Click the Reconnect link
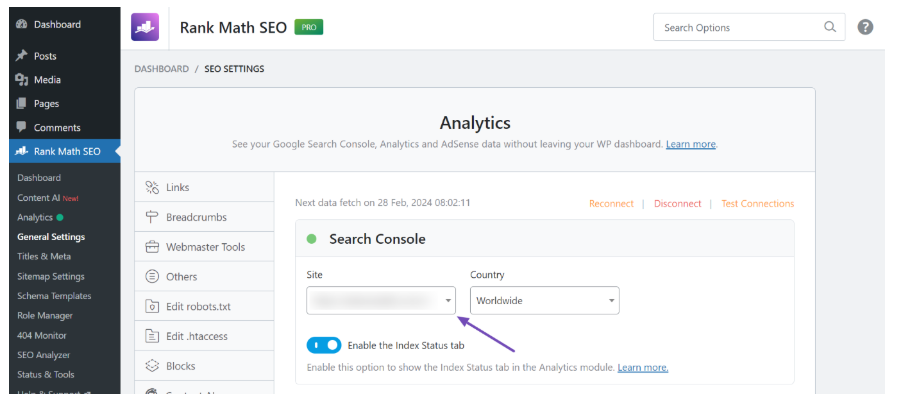This screenshot has width=900, height=400. (x=611, y=203)
